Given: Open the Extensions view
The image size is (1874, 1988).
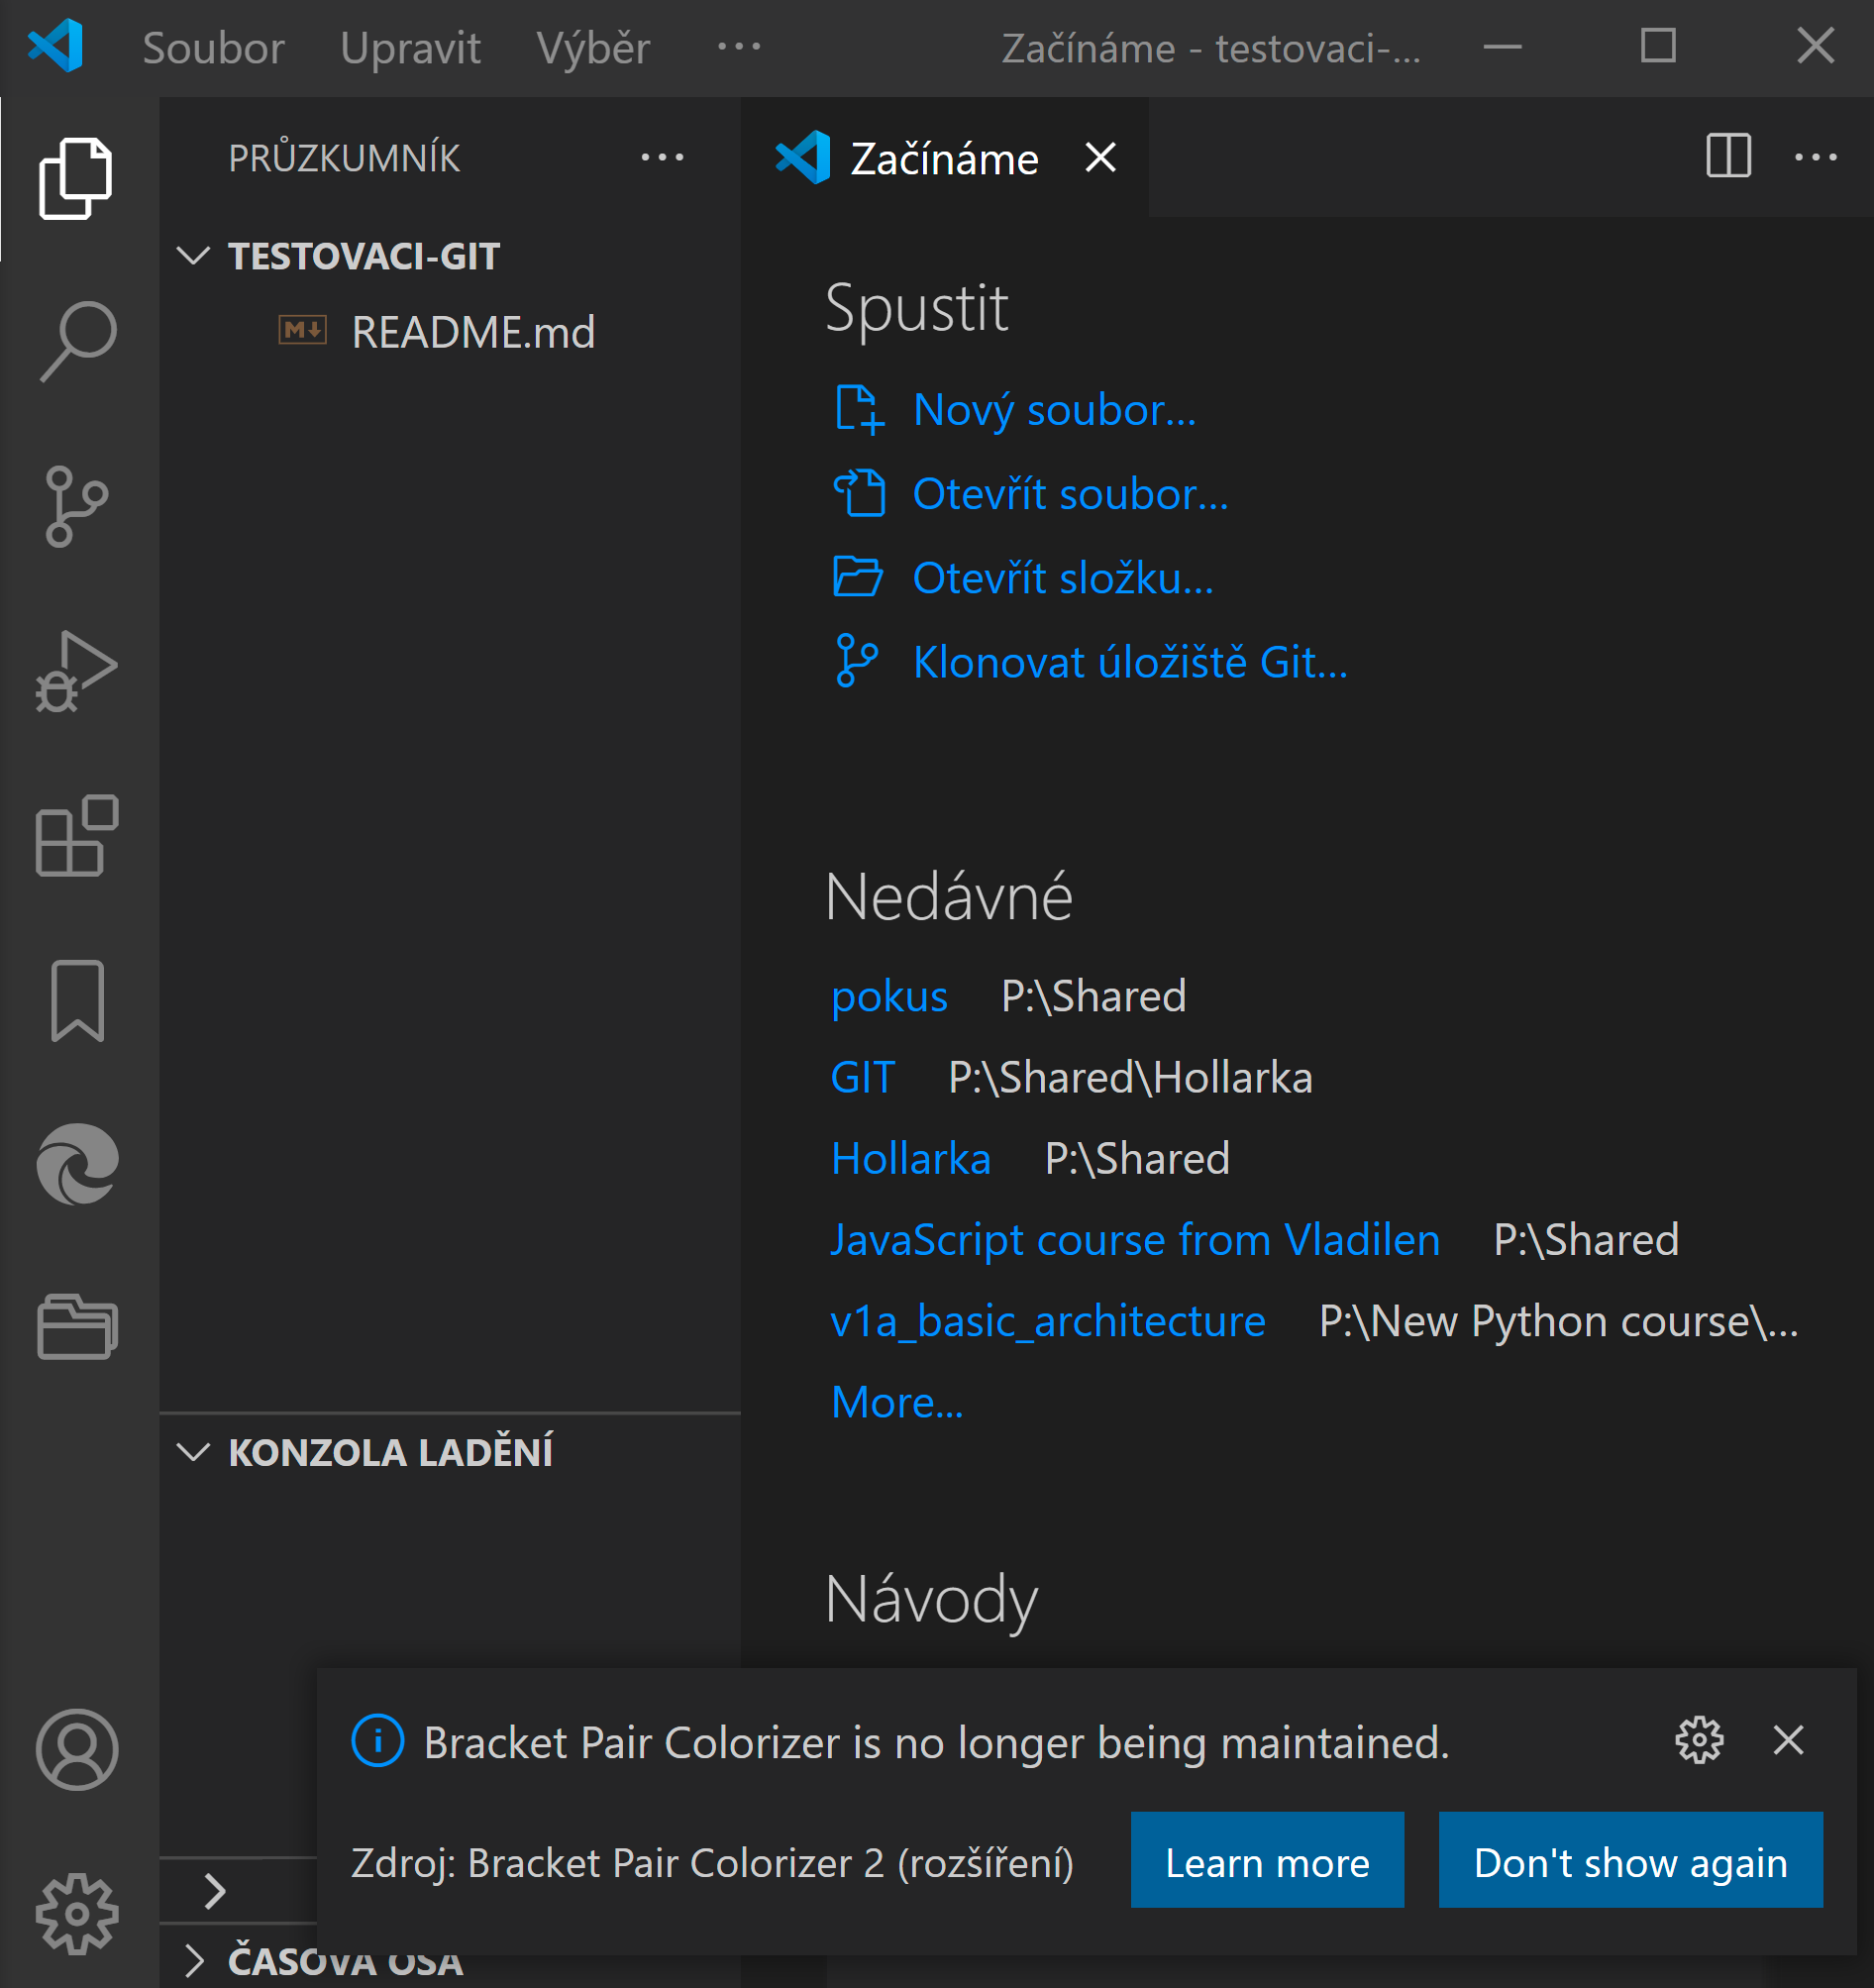Looking at the screenshot, I should pos(77,836).
